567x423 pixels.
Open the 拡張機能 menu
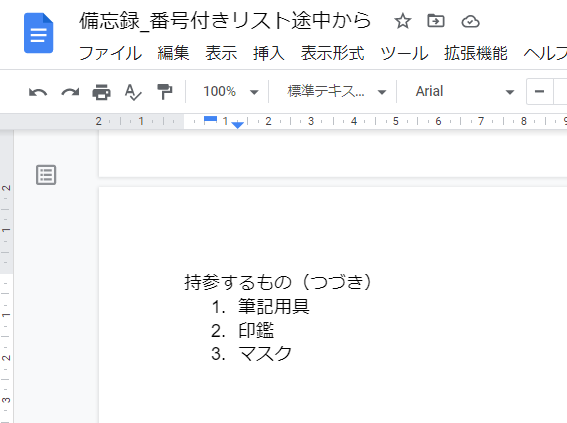click(476, 53)
